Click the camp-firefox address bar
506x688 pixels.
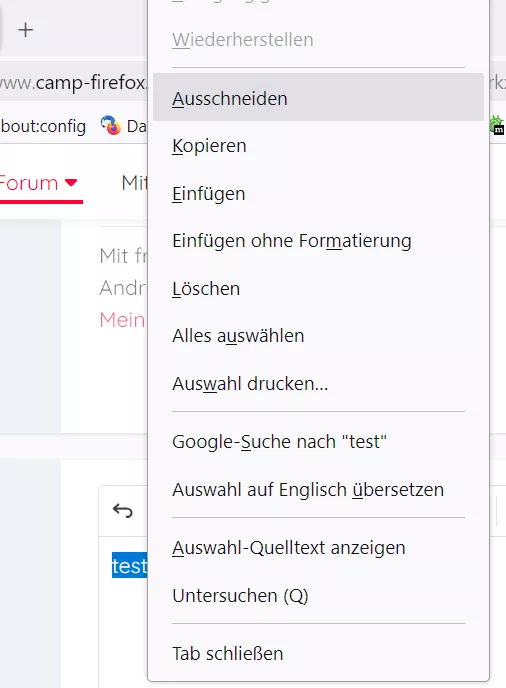click(x=73, y=82)
